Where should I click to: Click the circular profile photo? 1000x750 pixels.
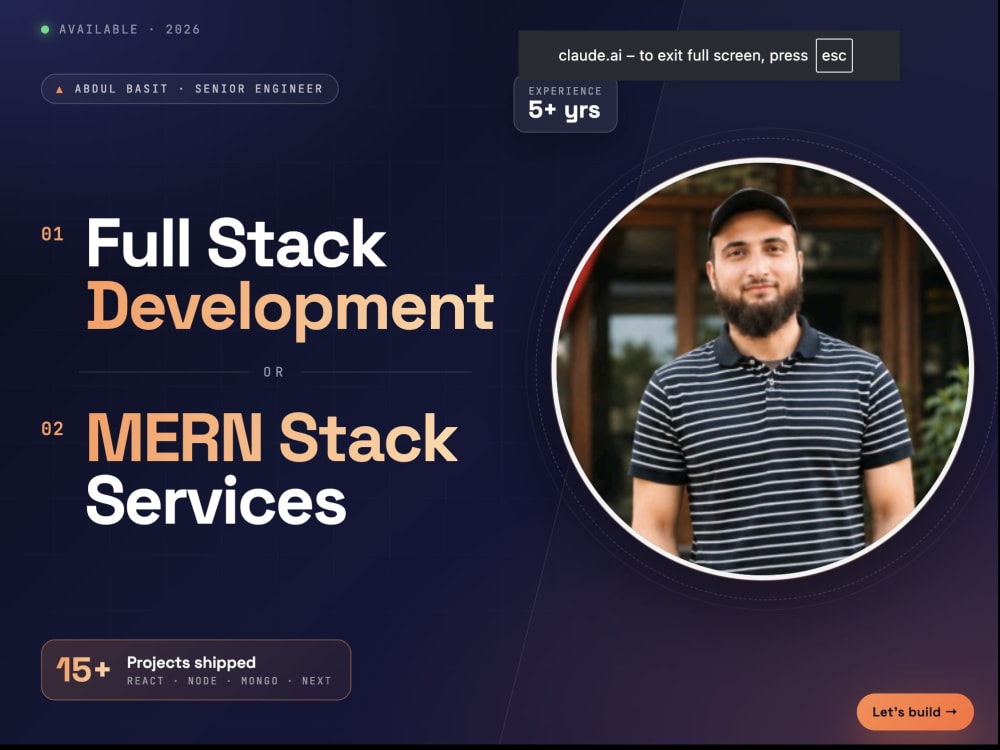(x=762, y=368)
